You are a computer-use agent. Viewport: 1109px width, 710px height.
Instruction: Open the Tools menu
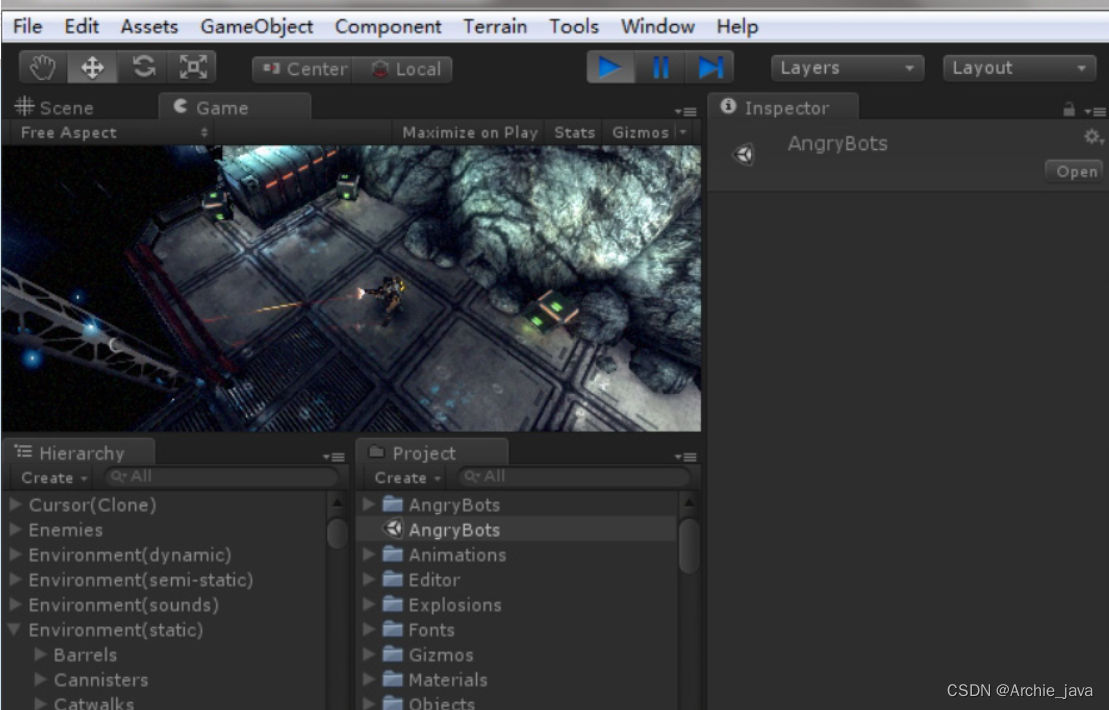[x=574, y=27]
